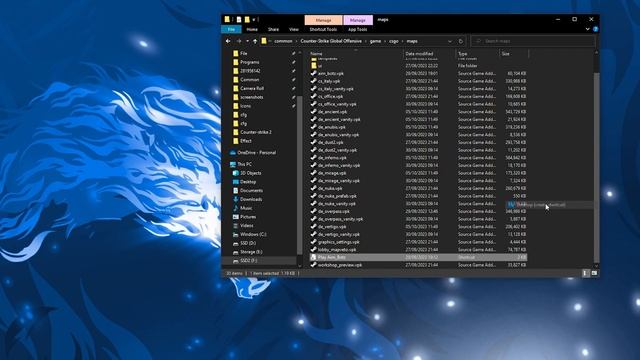The width and height of the screenshot is (640, 360).
Task: Open the Pictures folder in the sidebar
Action: pos(248,217)
